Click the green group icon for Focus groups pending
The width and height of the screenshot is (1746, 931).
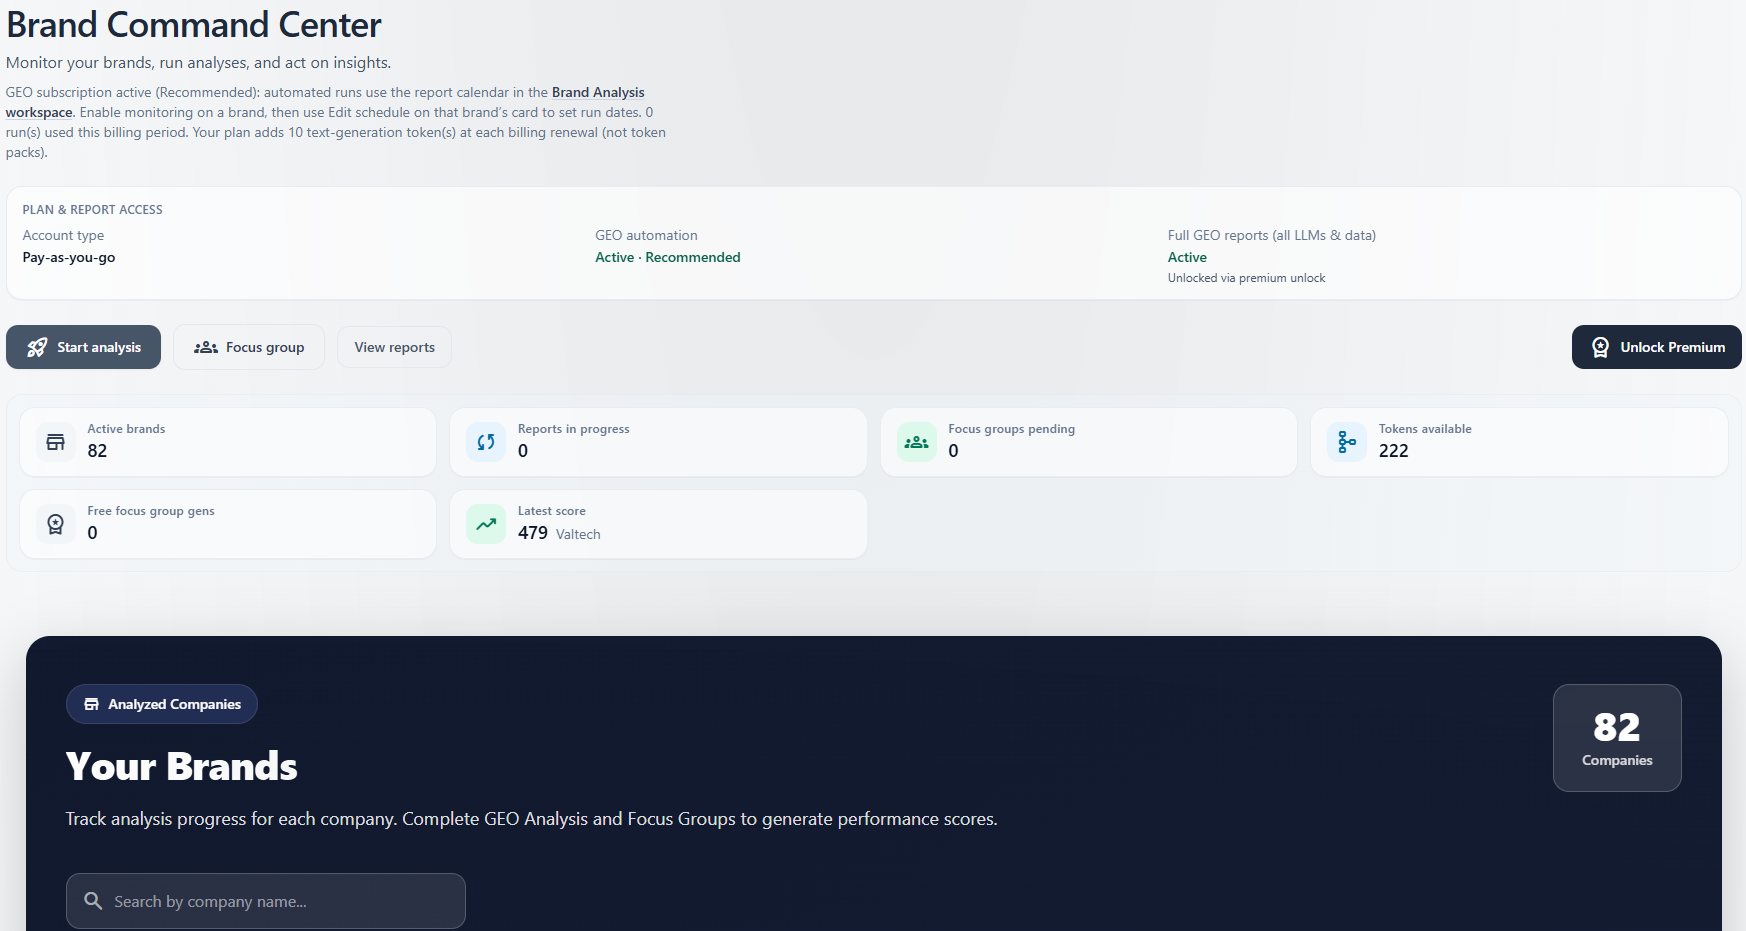(916, 441)
